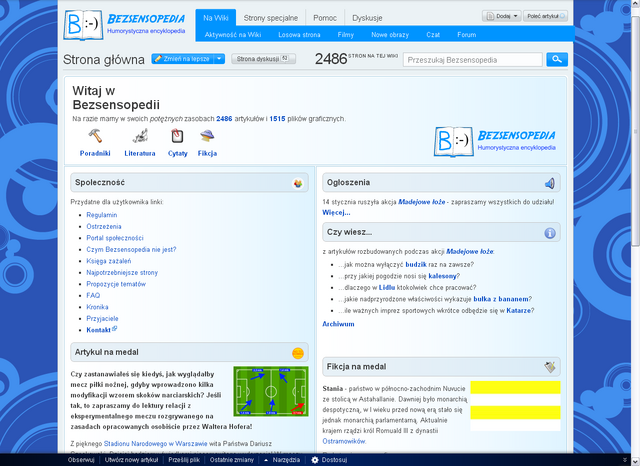Open the Katarze article link

coord(518,311)
